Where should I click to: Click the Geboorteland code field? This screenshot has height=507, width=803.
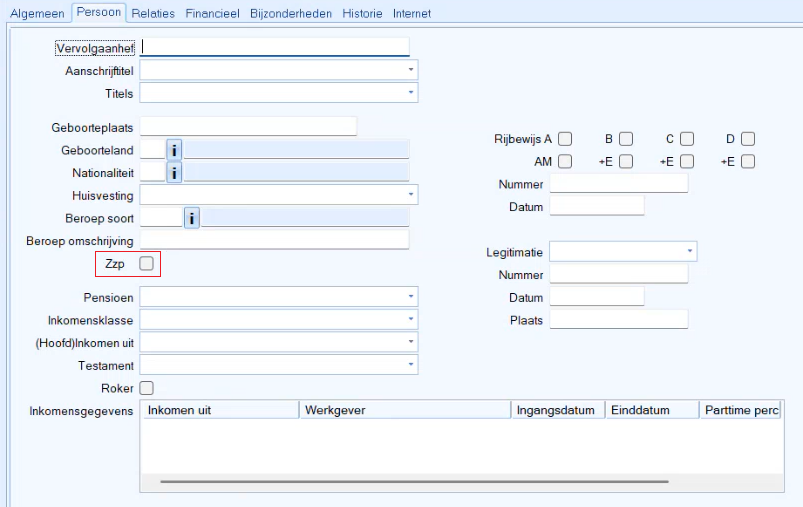click(x=153, y=150)
